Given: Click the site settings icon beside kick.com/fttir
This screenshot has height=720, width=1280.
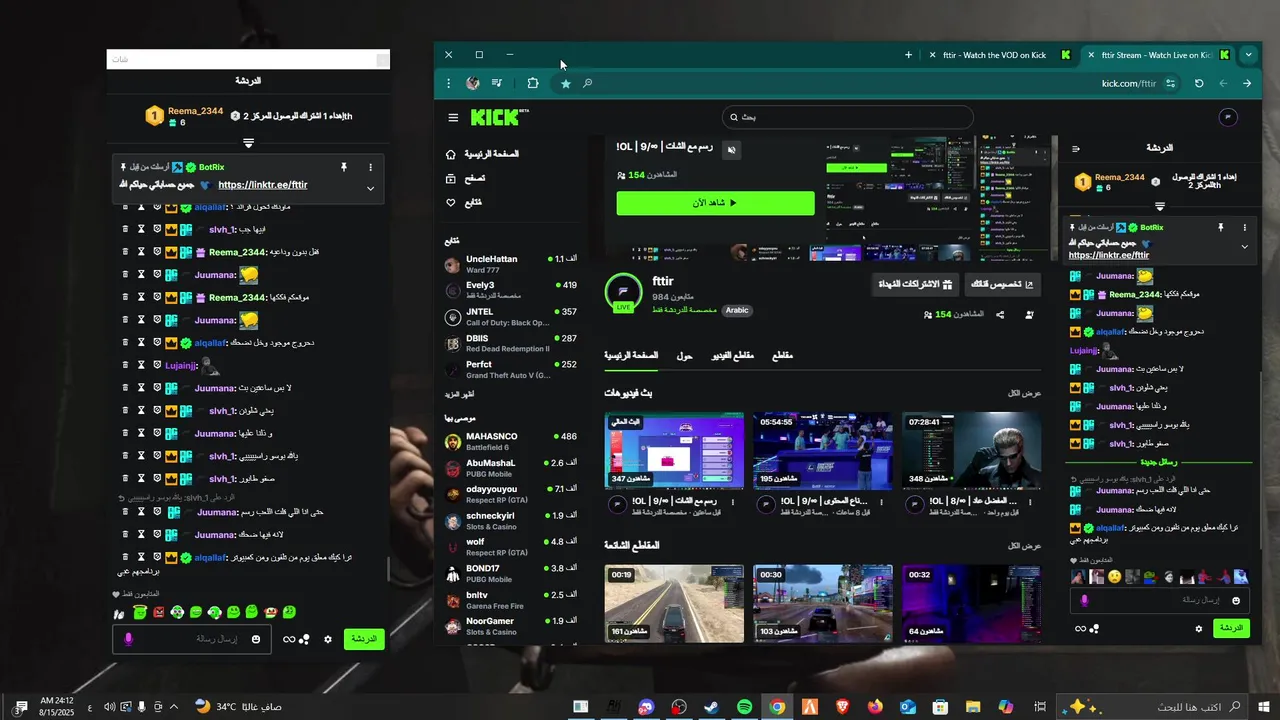Looking at the screenshot, I should click(x=1171, y=83).
